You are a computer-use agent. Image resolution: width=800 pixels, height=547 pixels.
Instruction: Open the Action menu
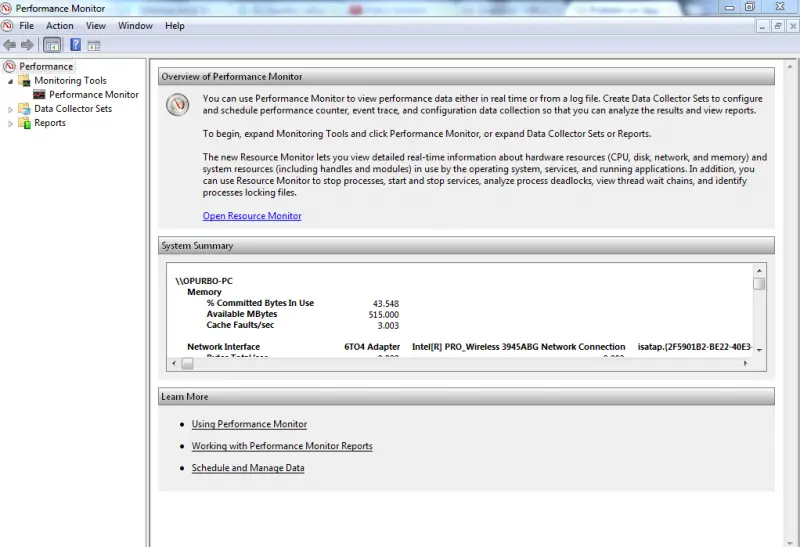[59, 26]
